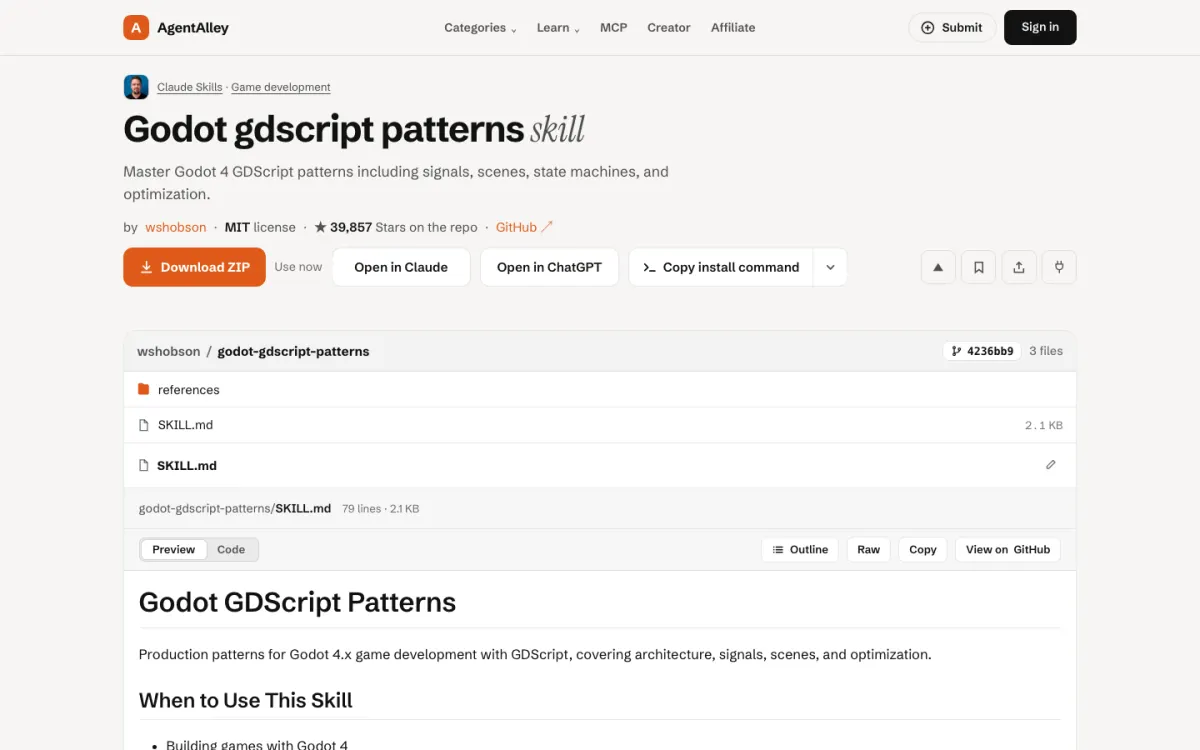Open the GitHub repo link

point(524,227)
